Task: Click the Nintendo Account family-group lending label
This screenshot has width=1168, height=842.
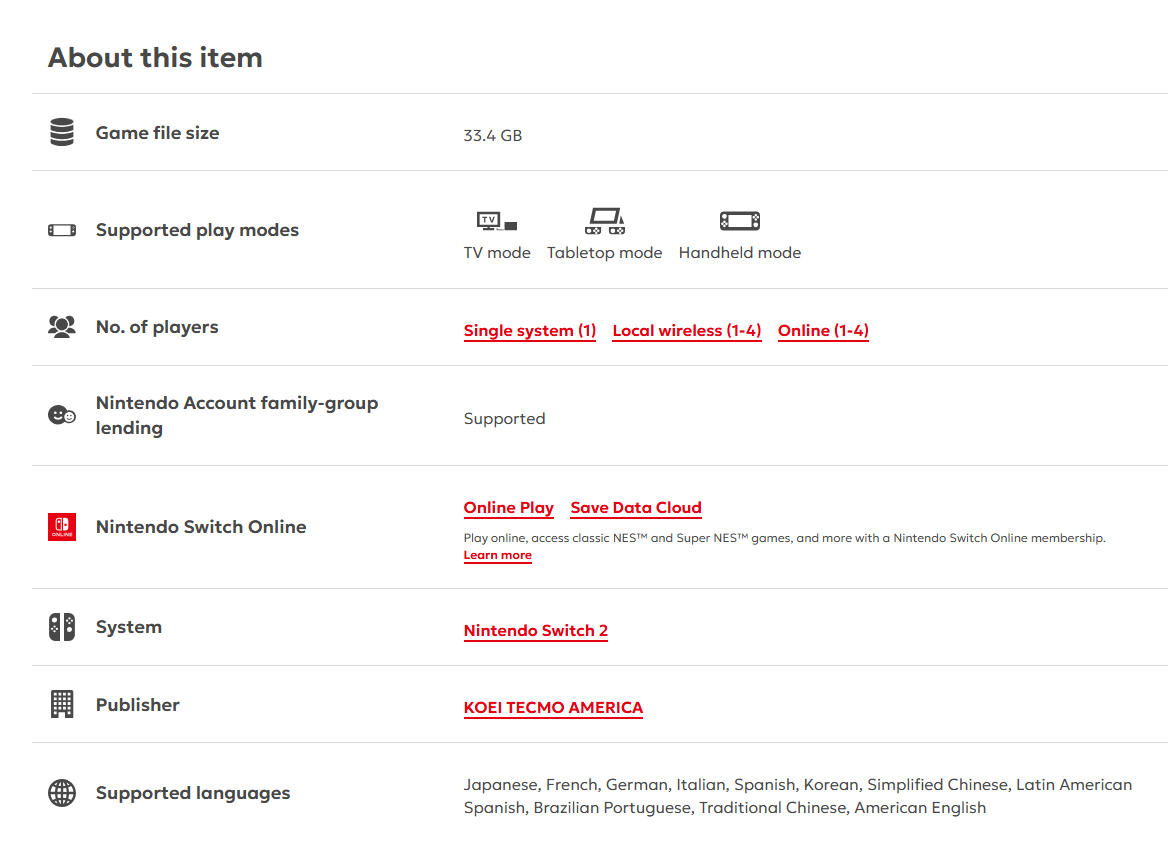Action: (x=237, y=415)
